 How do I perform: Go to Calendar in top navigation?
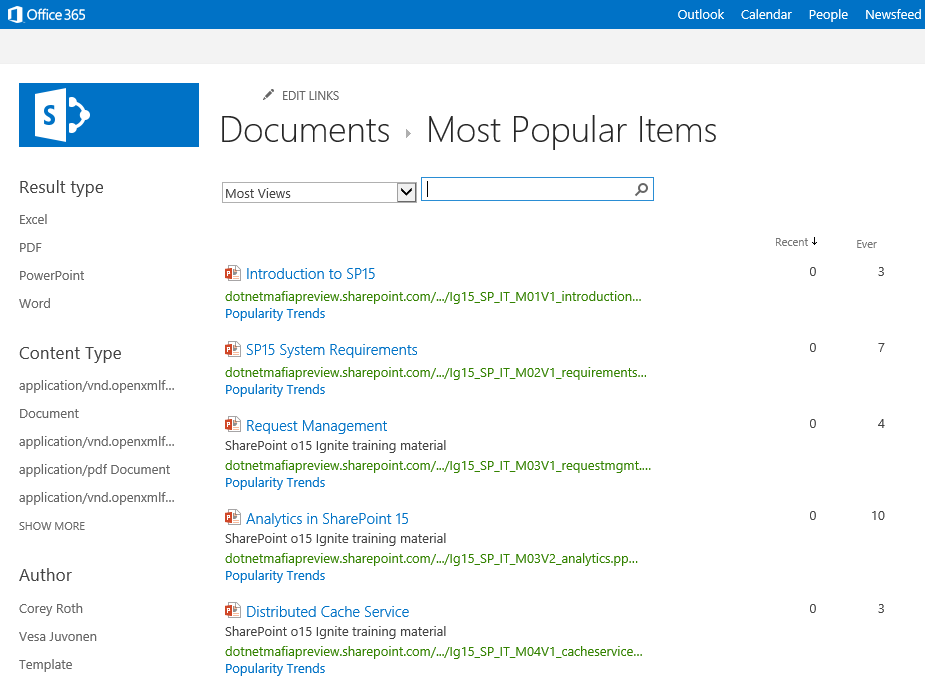[x=766, y=15]
